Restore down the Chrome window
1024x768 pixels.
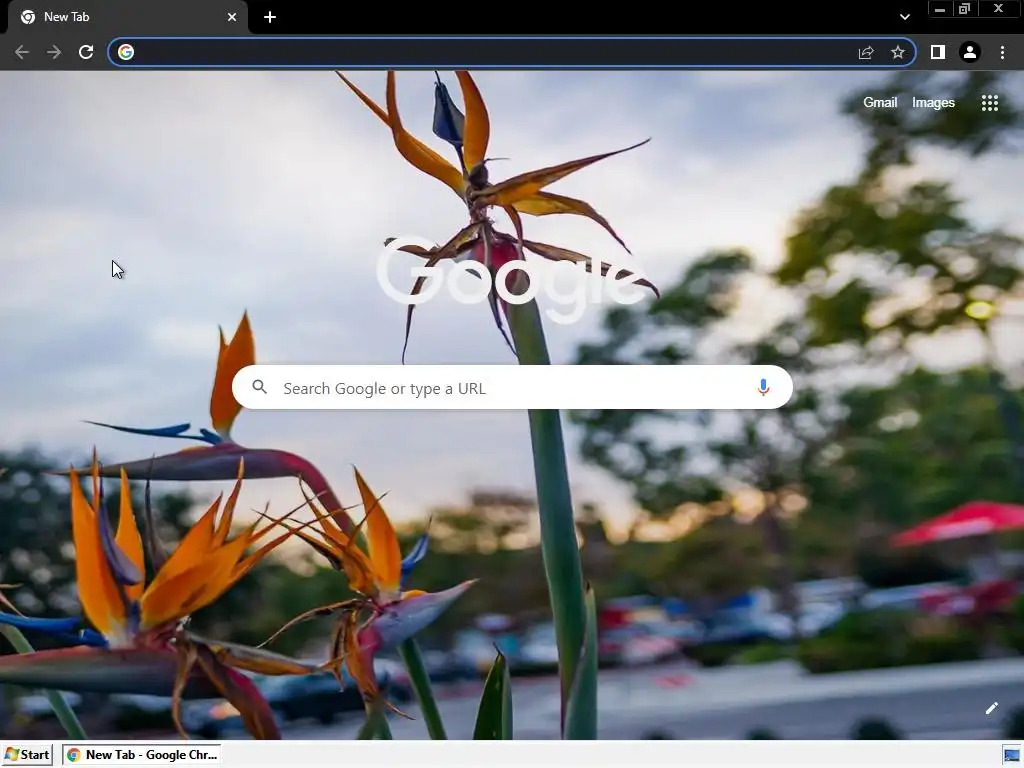[x=965, y=9]
